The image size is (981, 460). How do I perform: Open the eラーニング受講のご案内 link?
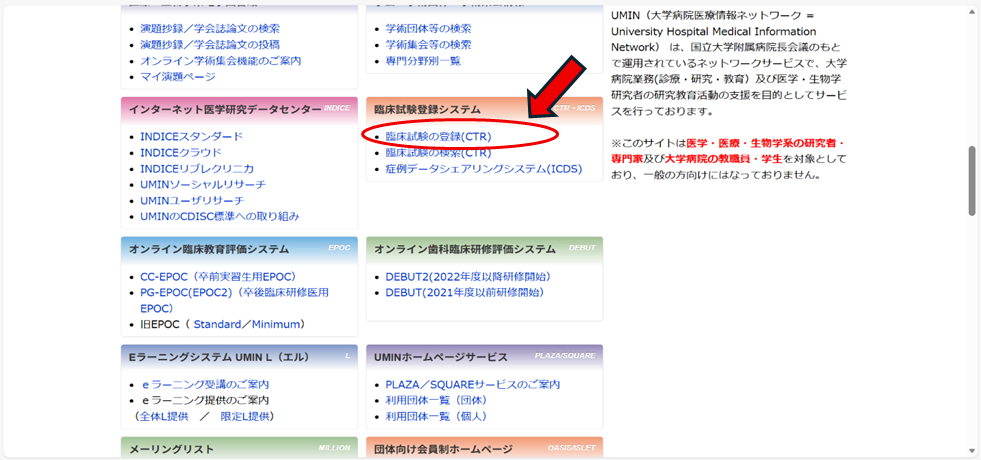coord(204,384)
